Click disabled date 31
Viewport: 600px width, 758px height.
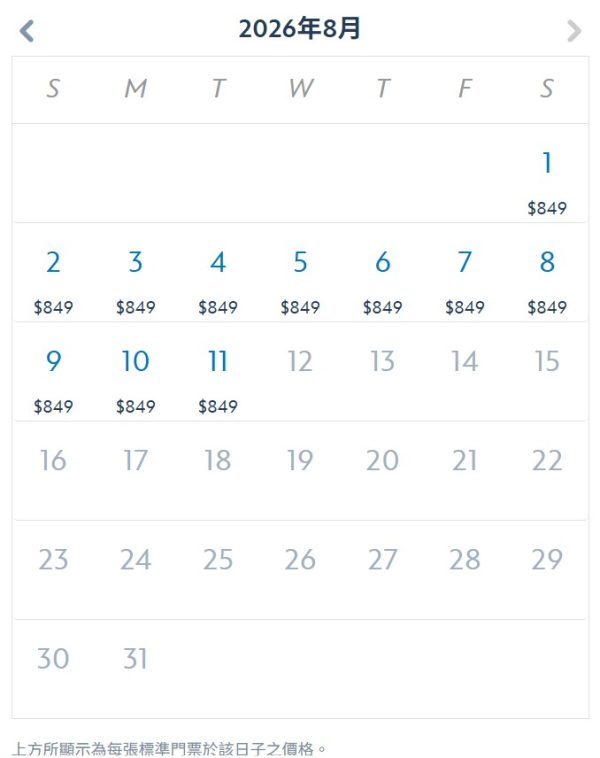click(135, 658)
